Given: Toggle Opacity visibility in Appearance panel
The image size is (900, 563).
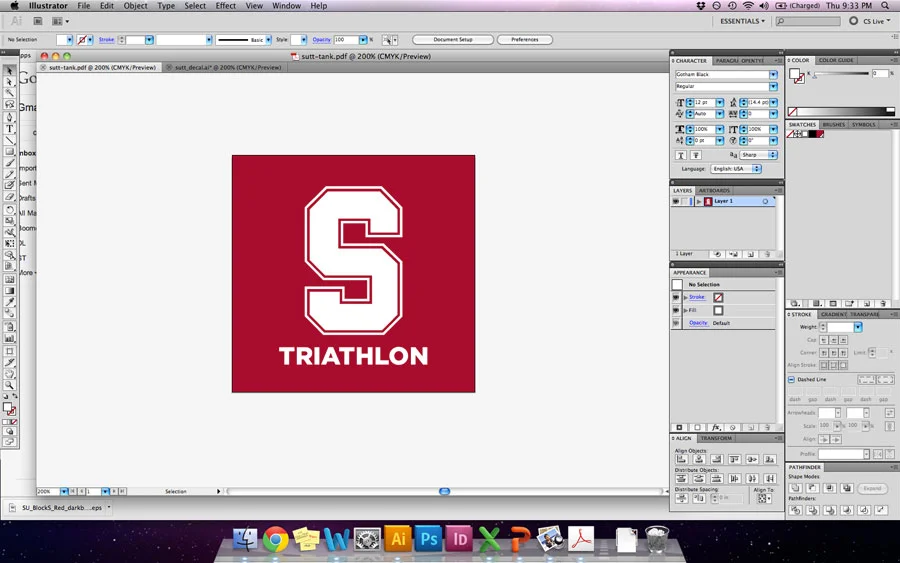Looking at the screenshot, I should point(676,323).
